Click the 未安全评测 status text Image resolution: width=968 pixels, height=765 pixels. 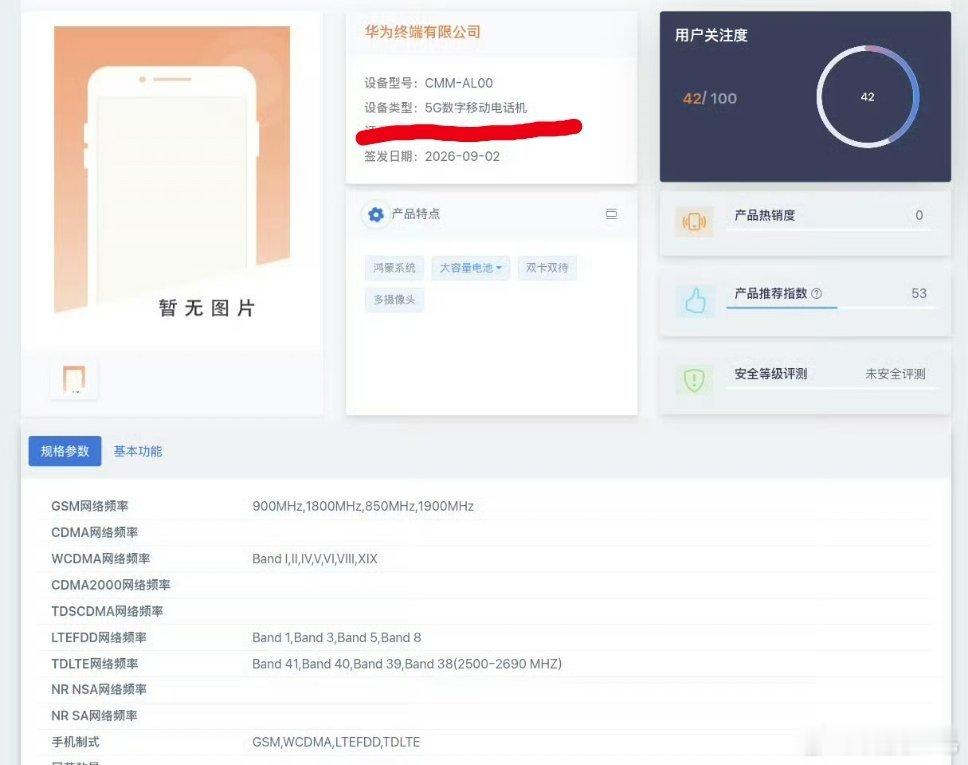895,374
